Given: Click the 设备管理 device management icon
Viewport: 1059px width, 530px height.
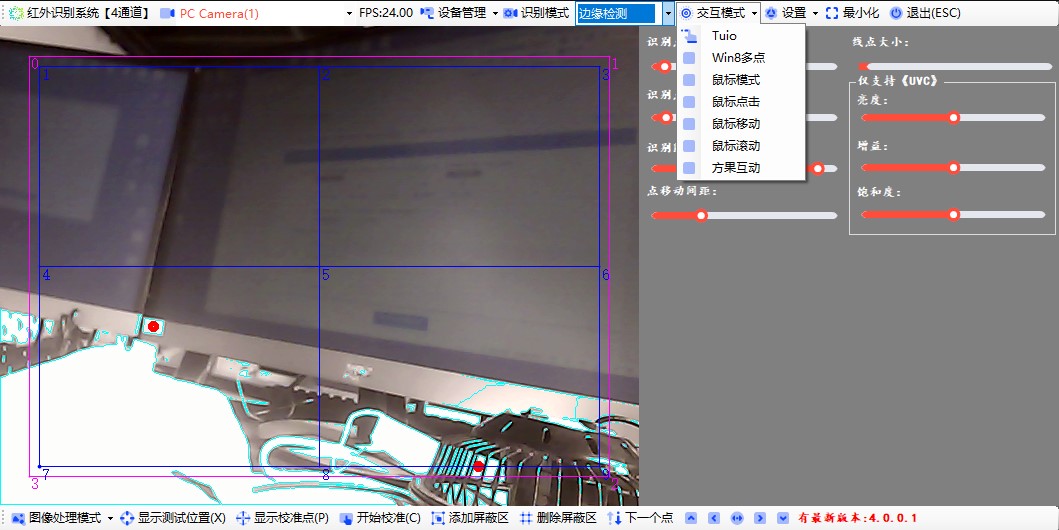Looking at the screenshot, I should coord(427,13).
